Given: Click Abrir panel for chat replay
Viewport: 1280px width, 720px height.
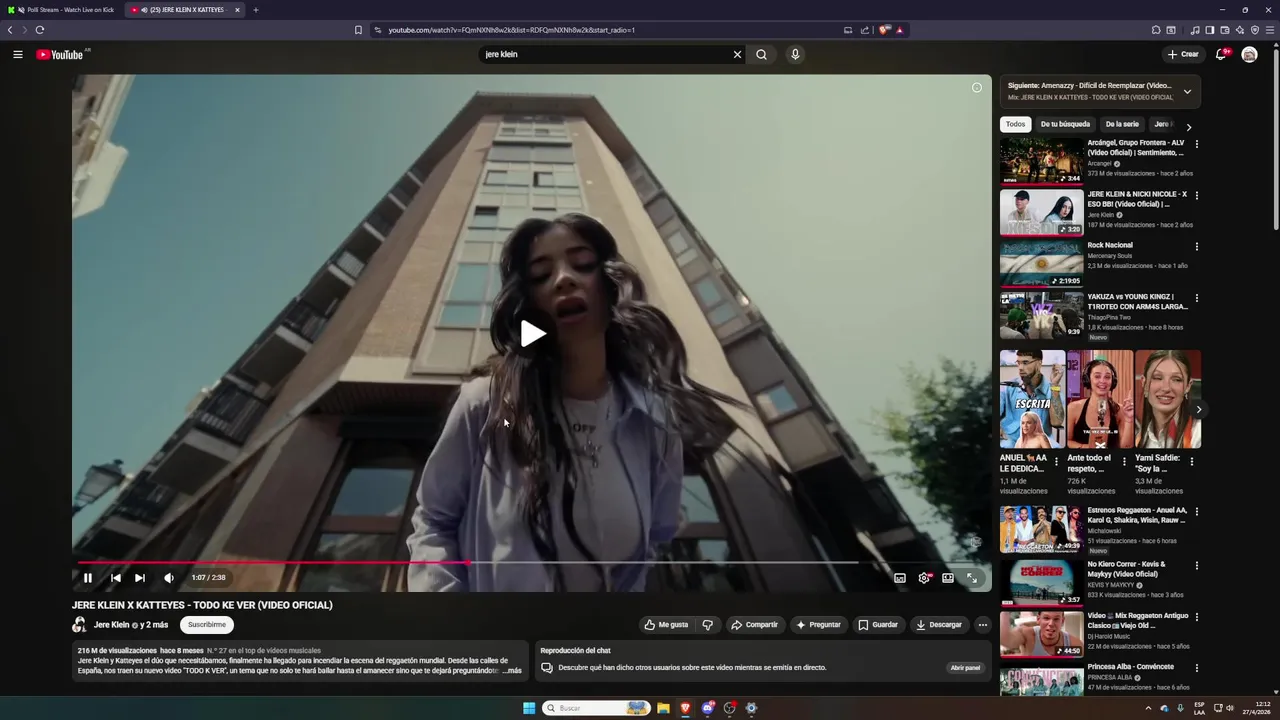Looking at the screenshot, I should [965, 668].
